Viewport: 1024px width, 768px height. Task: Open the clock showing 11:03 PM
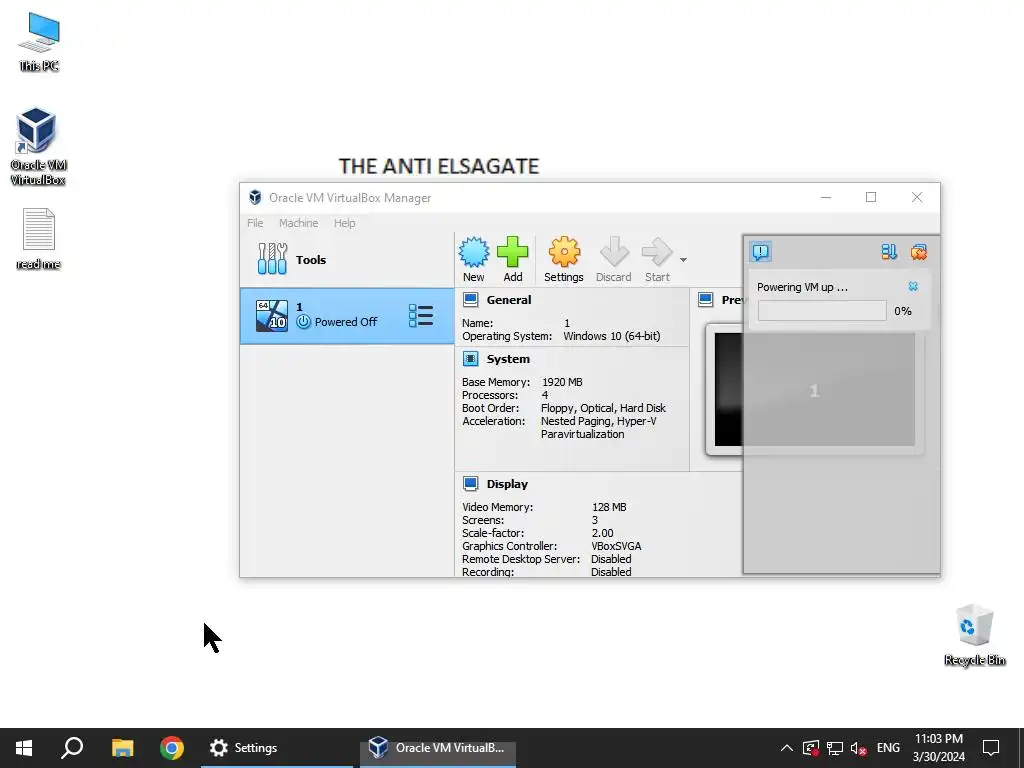coord(938,748)
